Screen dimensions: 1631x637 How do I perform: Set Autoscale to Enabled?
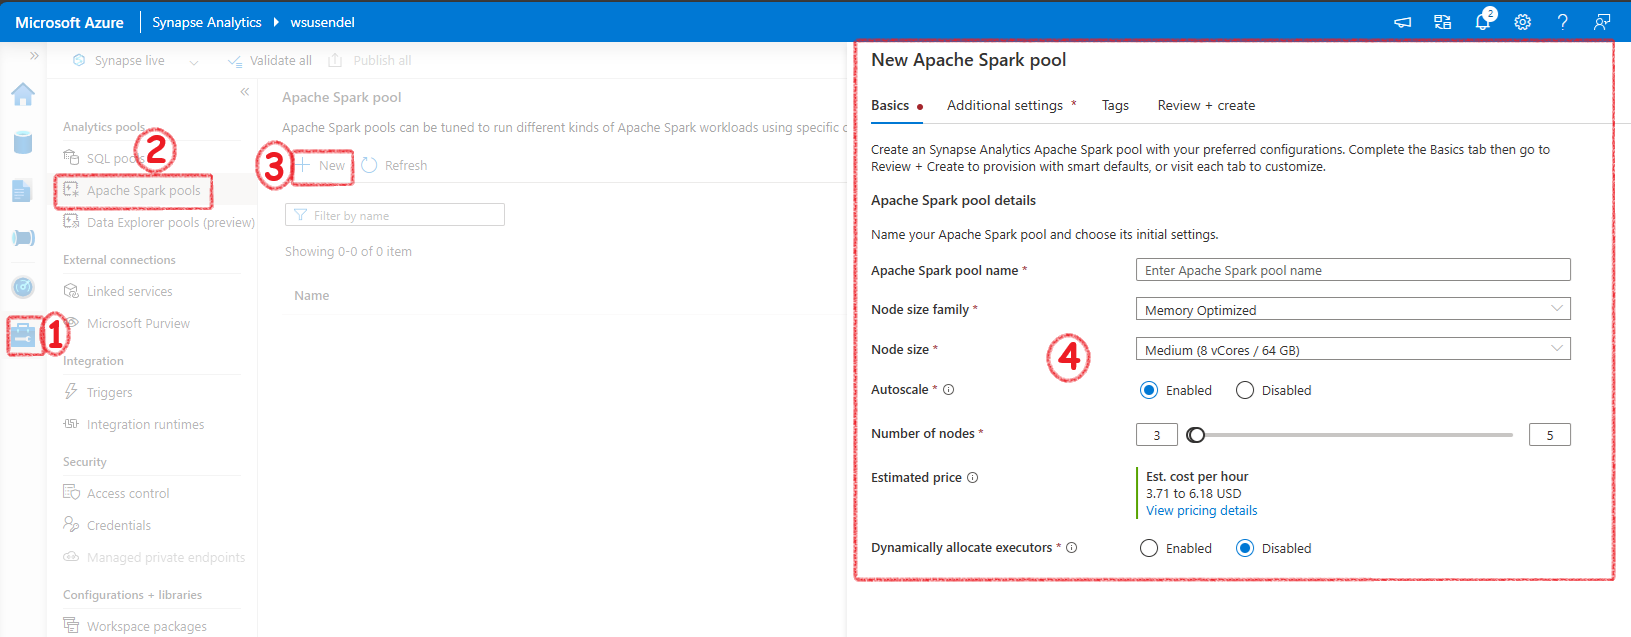click(x=1149, y=390)
